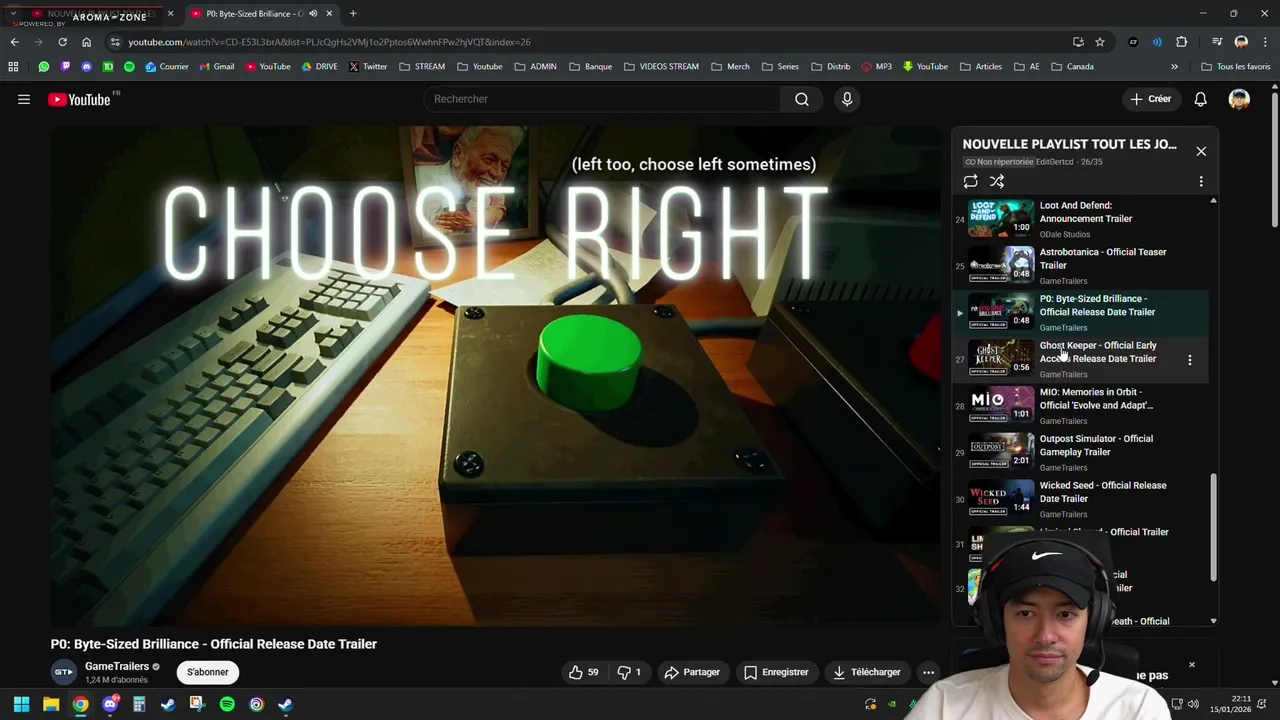1280x720 pixels.
Task: Open a new browser tab
Action: pos(353,14)
